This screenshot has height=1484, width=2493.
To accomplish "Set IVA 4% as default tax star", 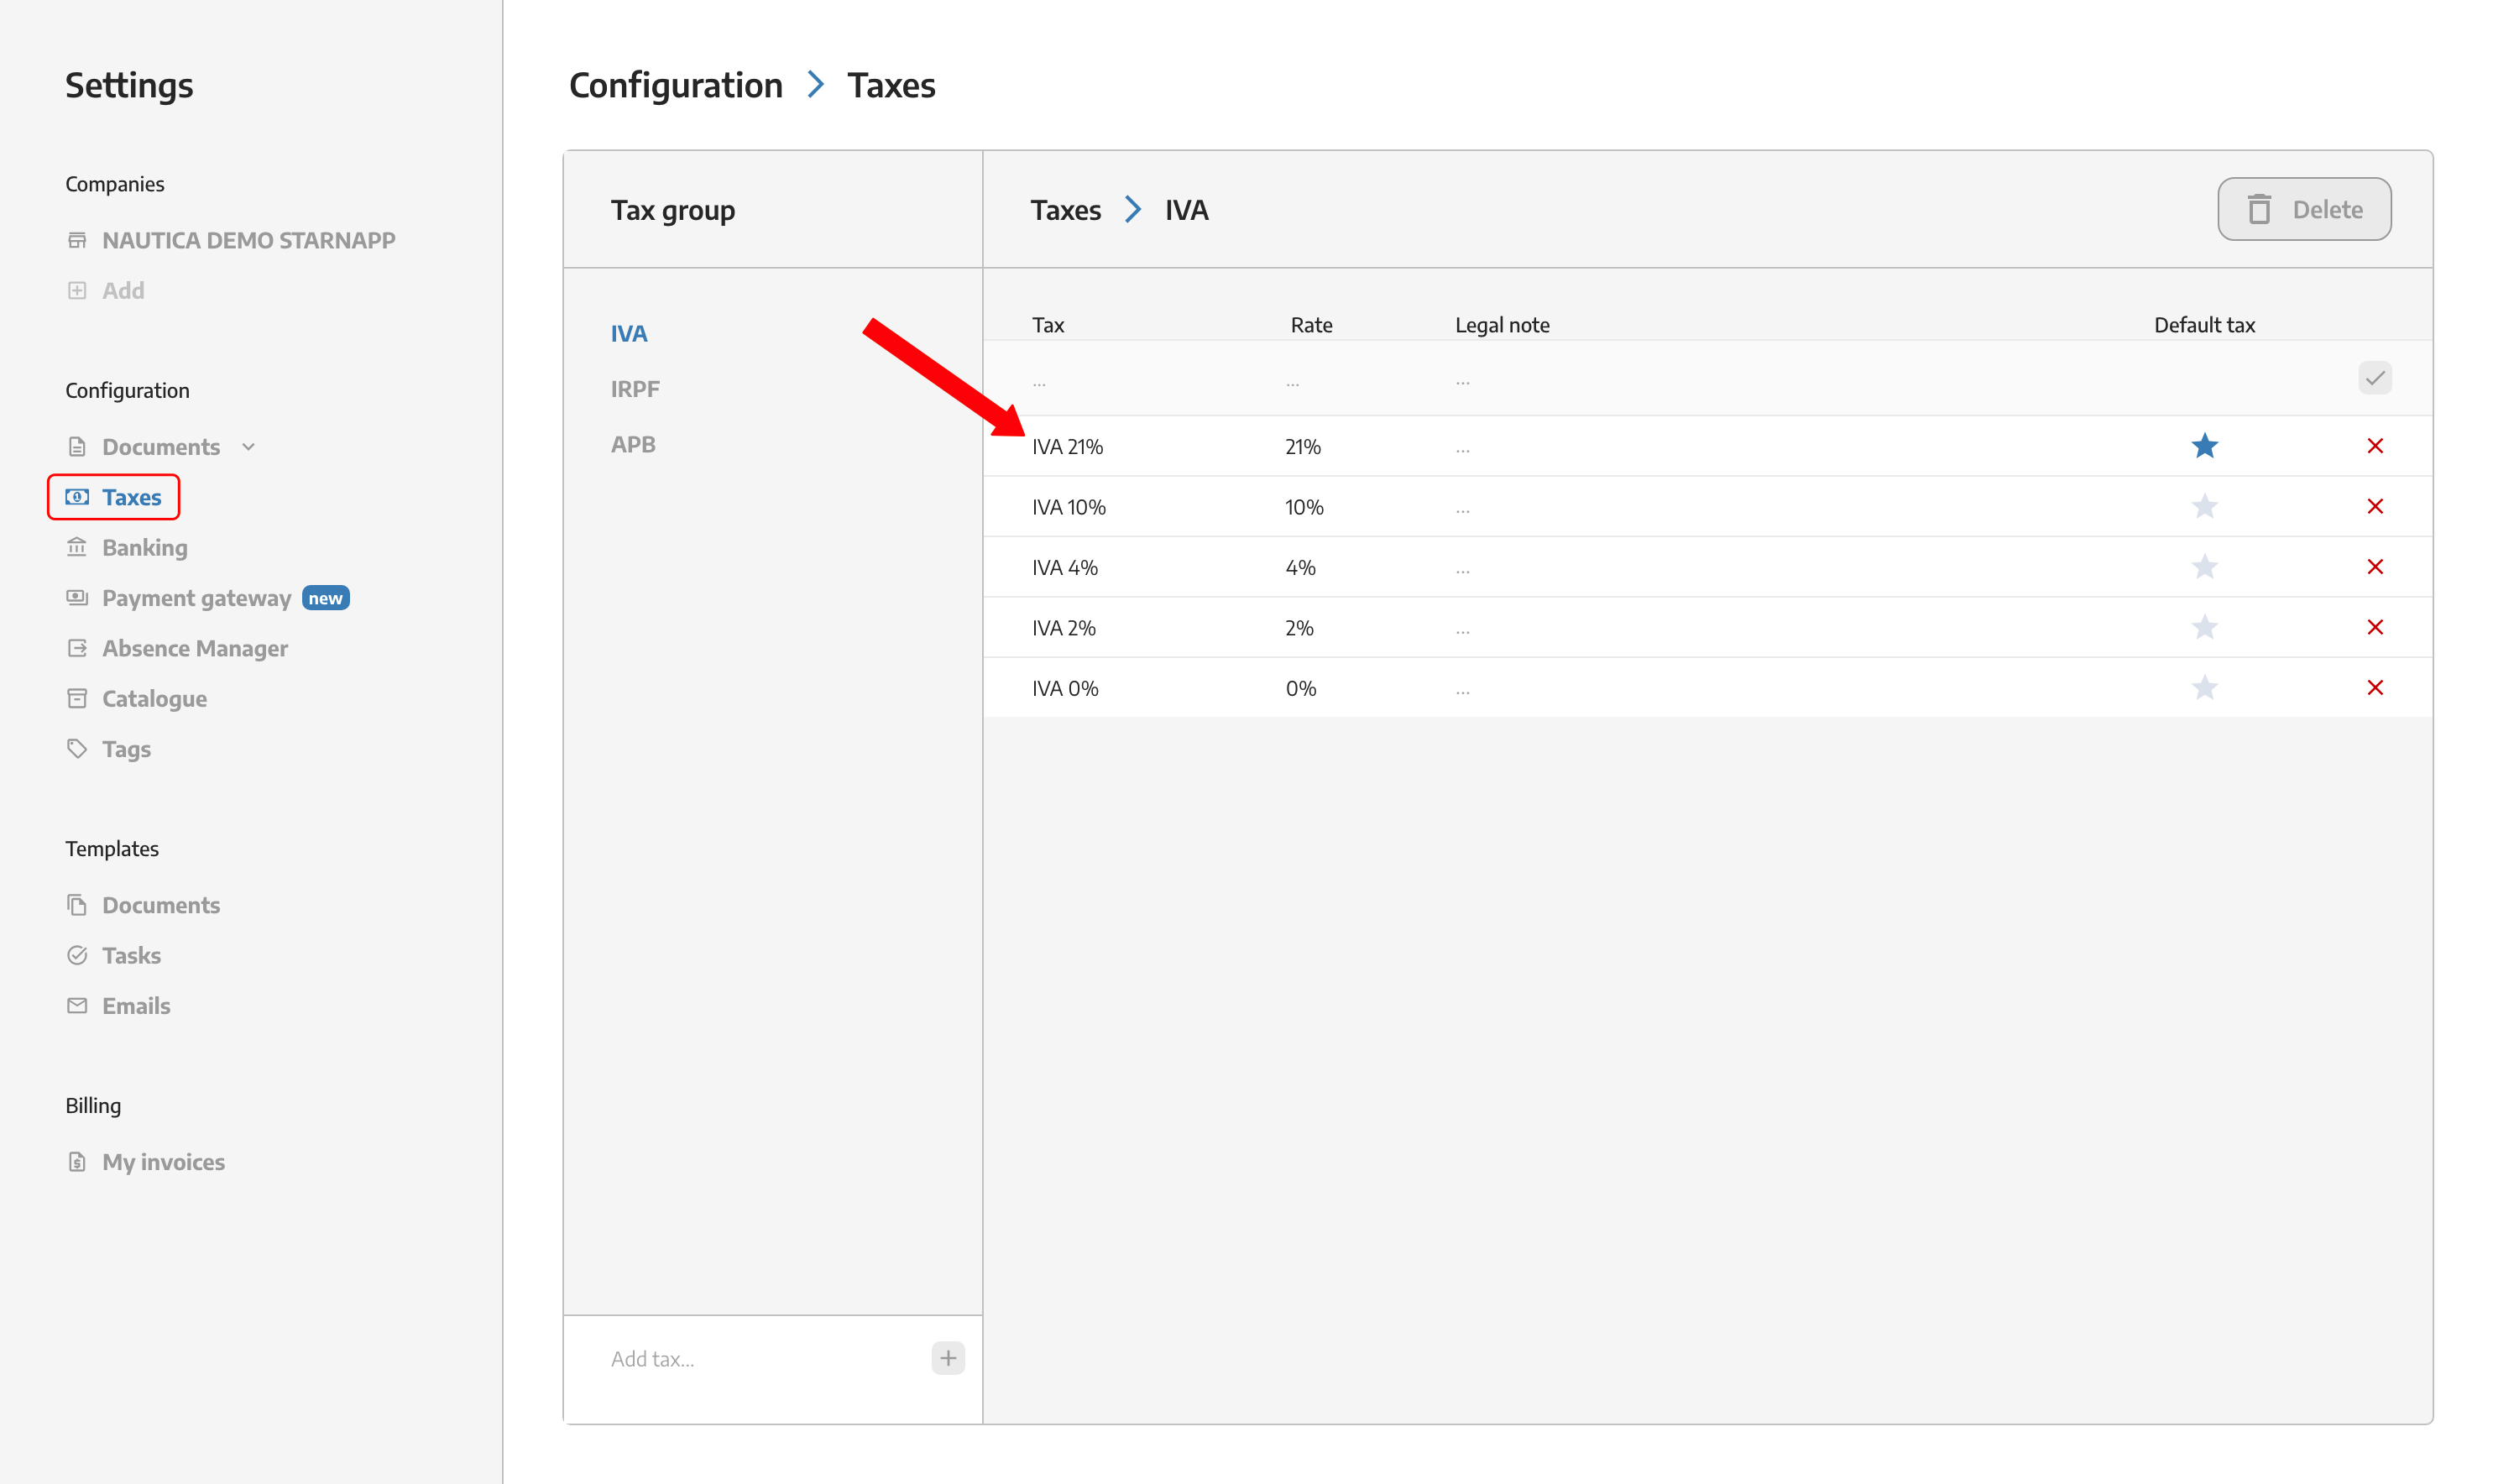I will (2204, 567).
